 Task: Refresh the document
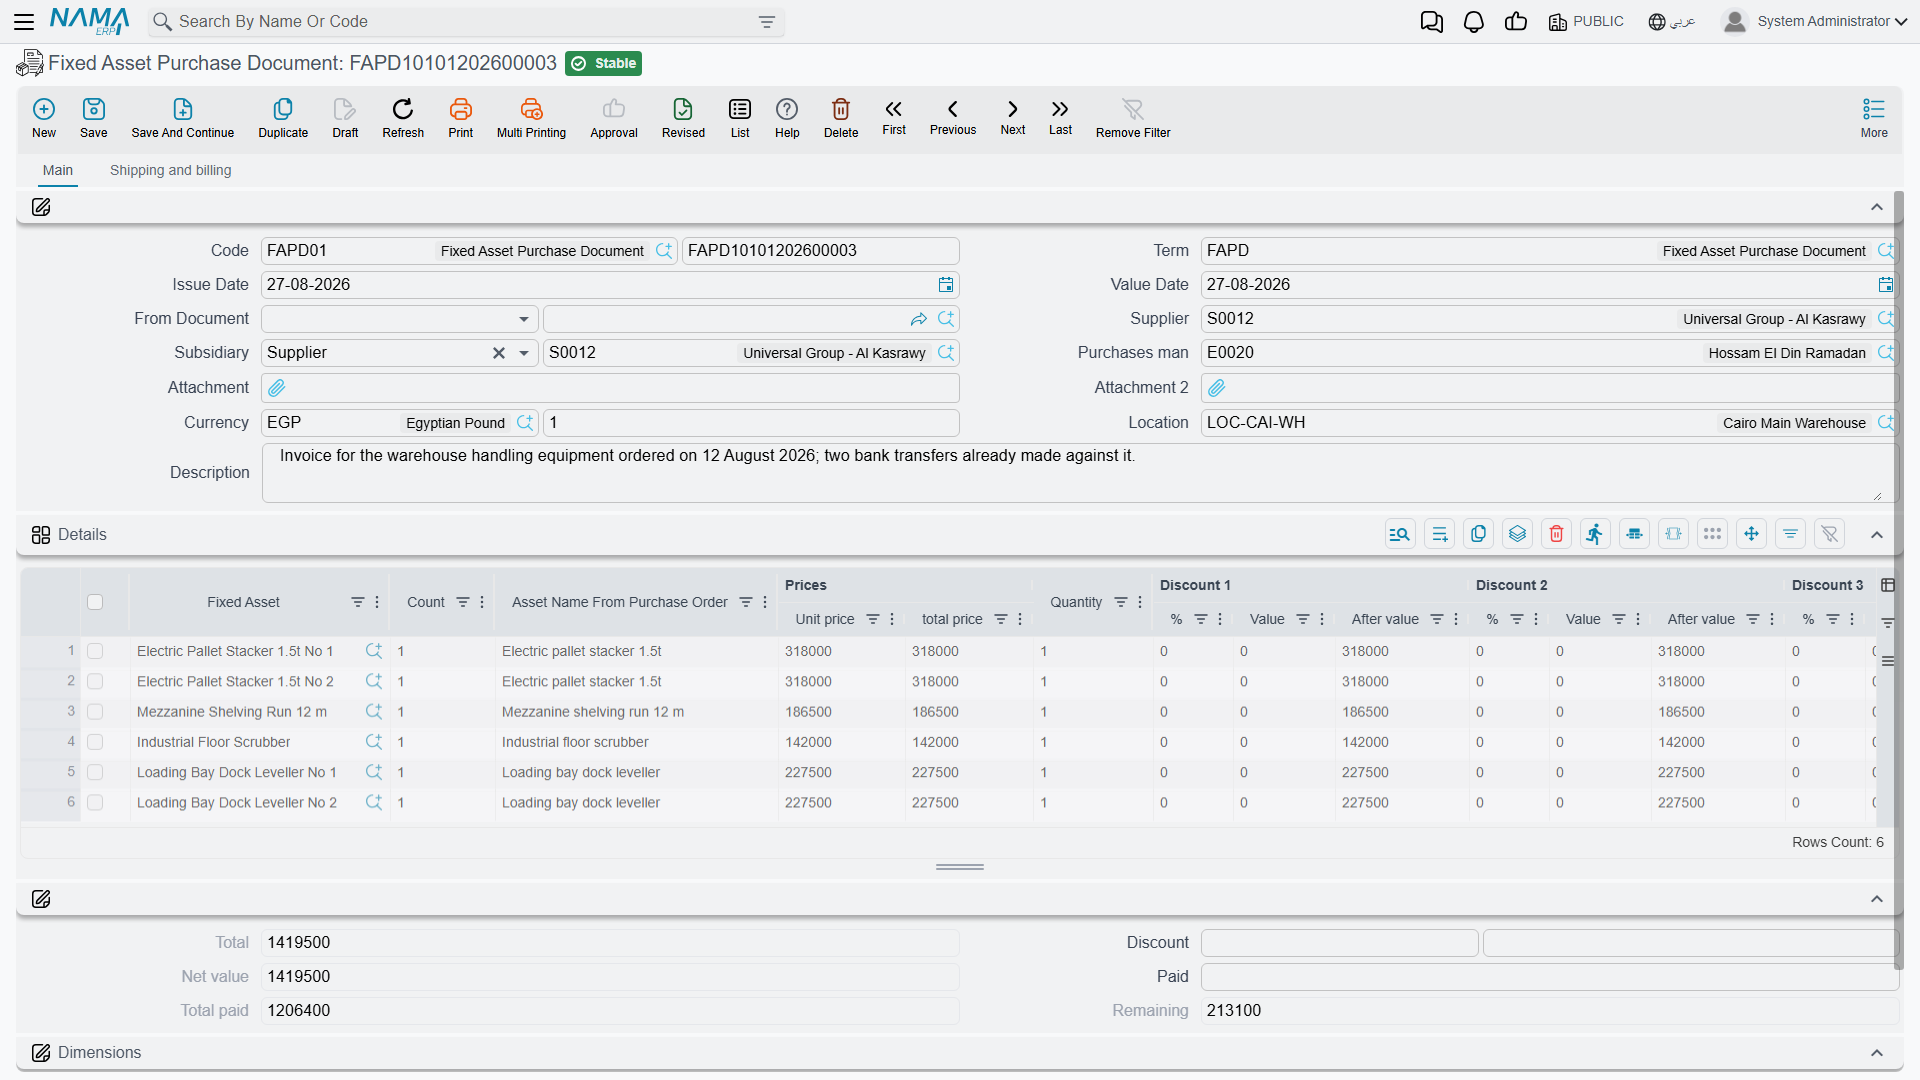403,118
